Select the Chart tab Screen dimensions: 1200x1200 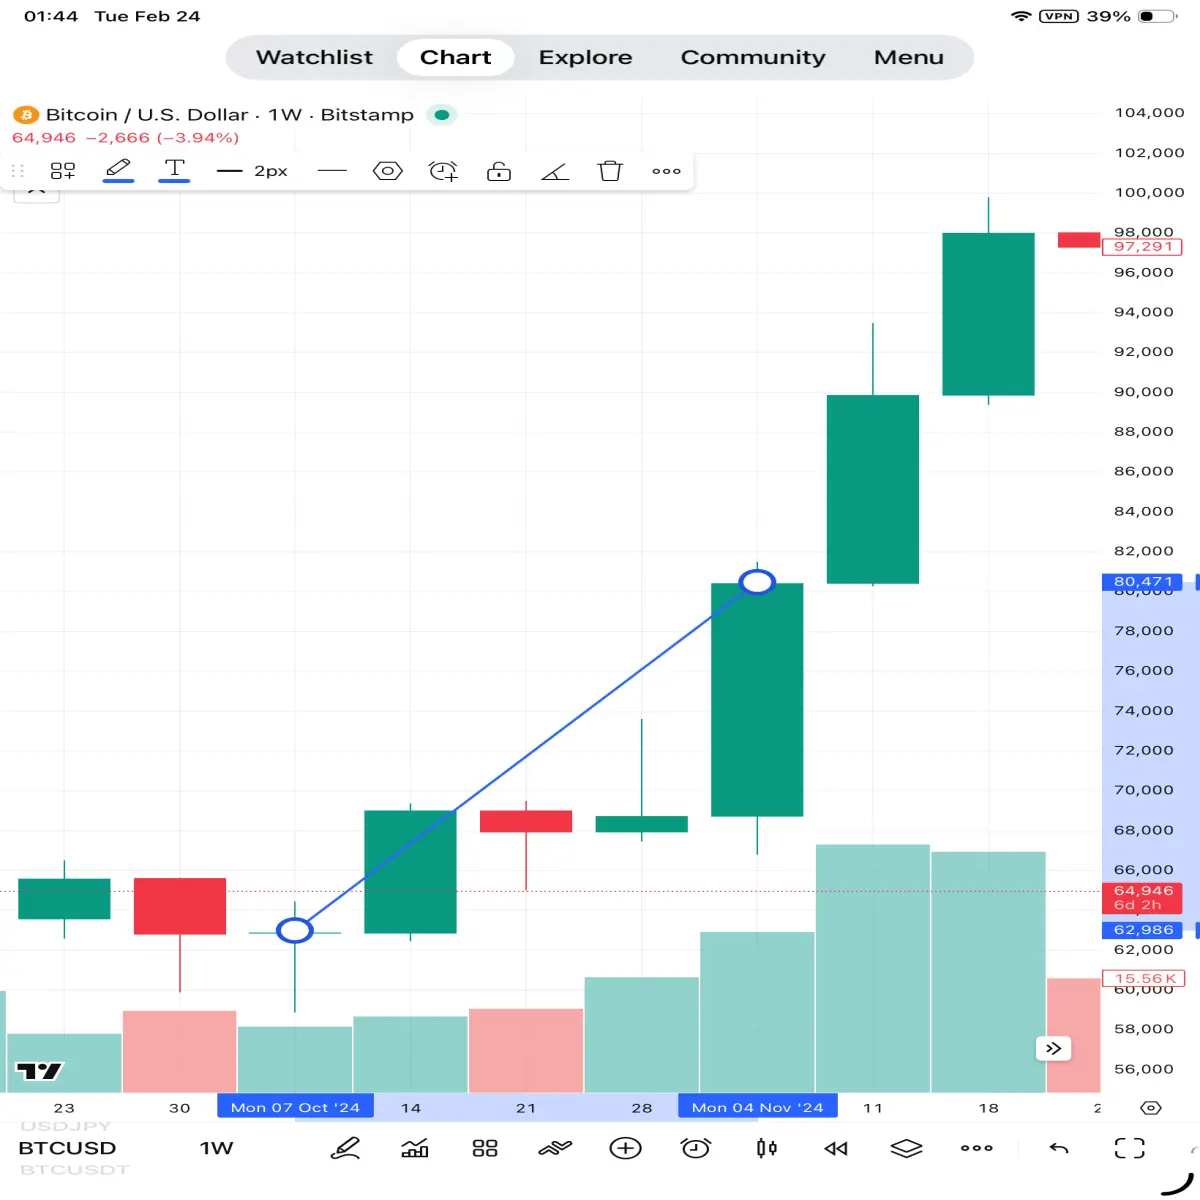(456, 57)
